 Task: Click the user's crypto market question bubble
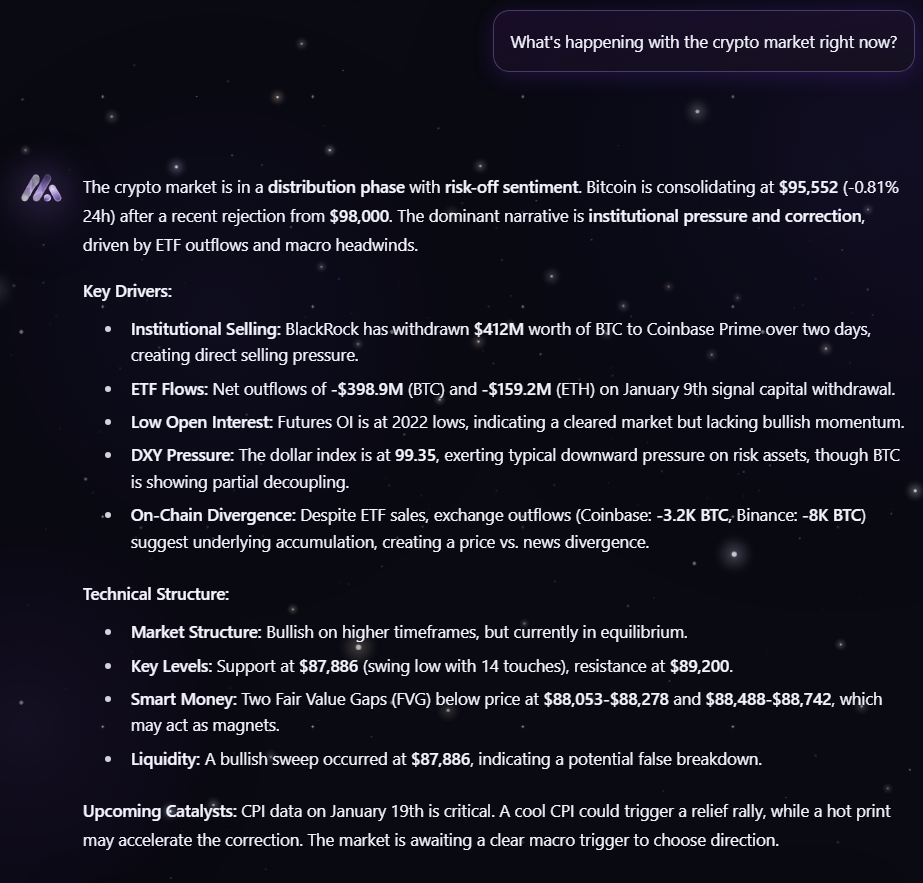click(x=703, y=42)
